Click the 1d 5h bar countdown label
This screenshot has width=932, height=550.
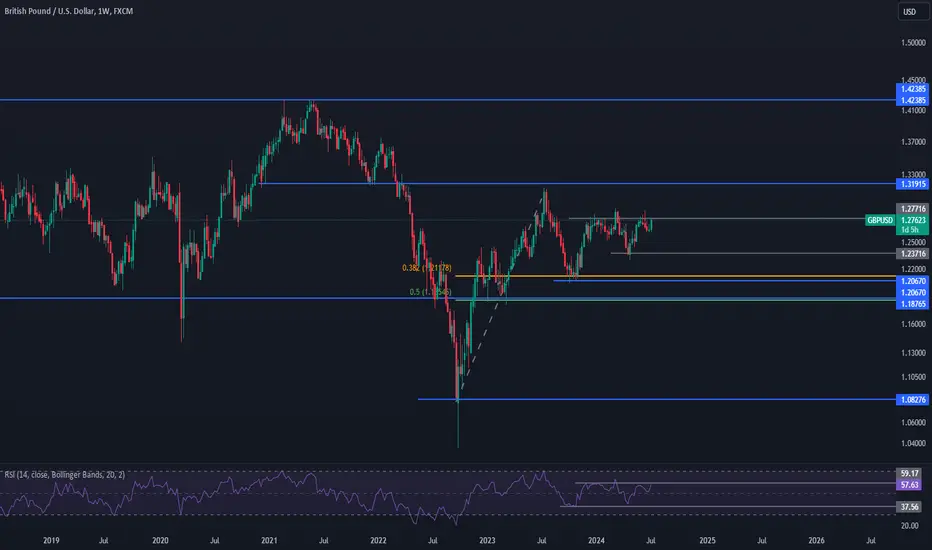(912, 230)
